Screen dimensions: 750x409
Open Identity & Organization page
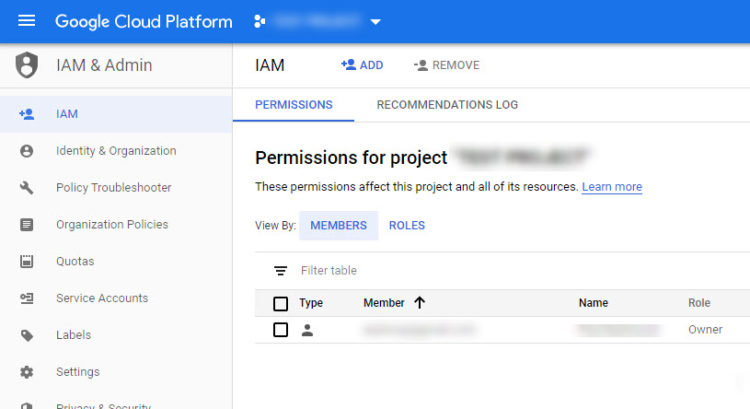[116, 151]
